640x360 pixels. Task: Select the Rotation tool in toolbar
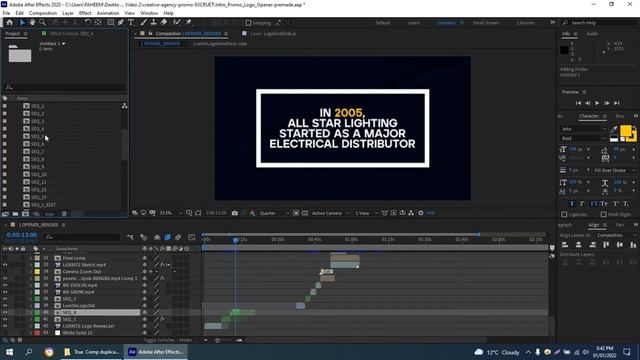pyautogui.click(x=88, y=22)
